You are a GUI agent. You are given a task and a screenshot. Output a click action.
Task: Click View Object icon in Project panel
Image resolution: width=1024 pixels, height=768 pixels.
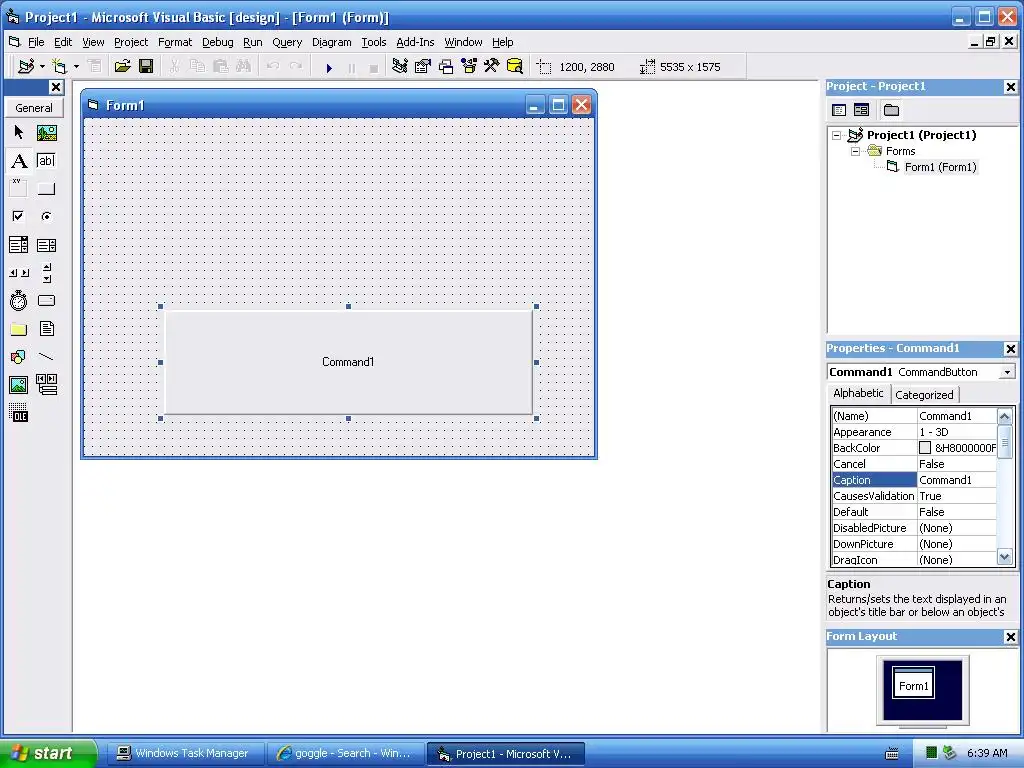861,110
